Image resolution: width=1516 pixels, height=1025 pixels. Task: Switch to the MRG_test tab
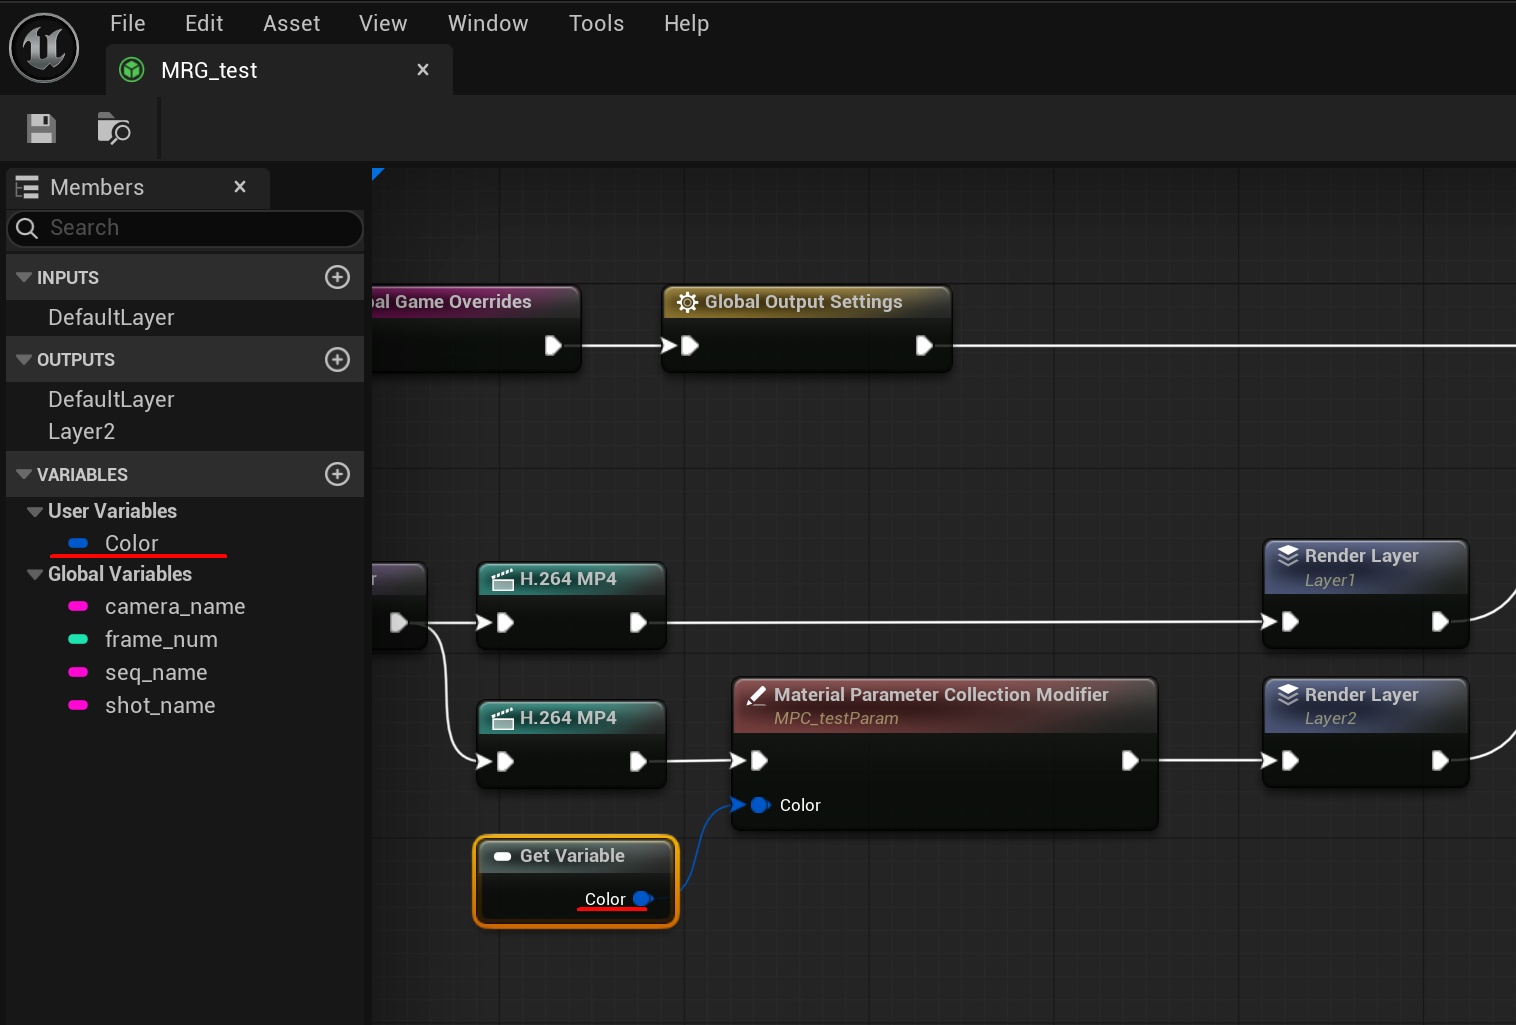(209, 70)
